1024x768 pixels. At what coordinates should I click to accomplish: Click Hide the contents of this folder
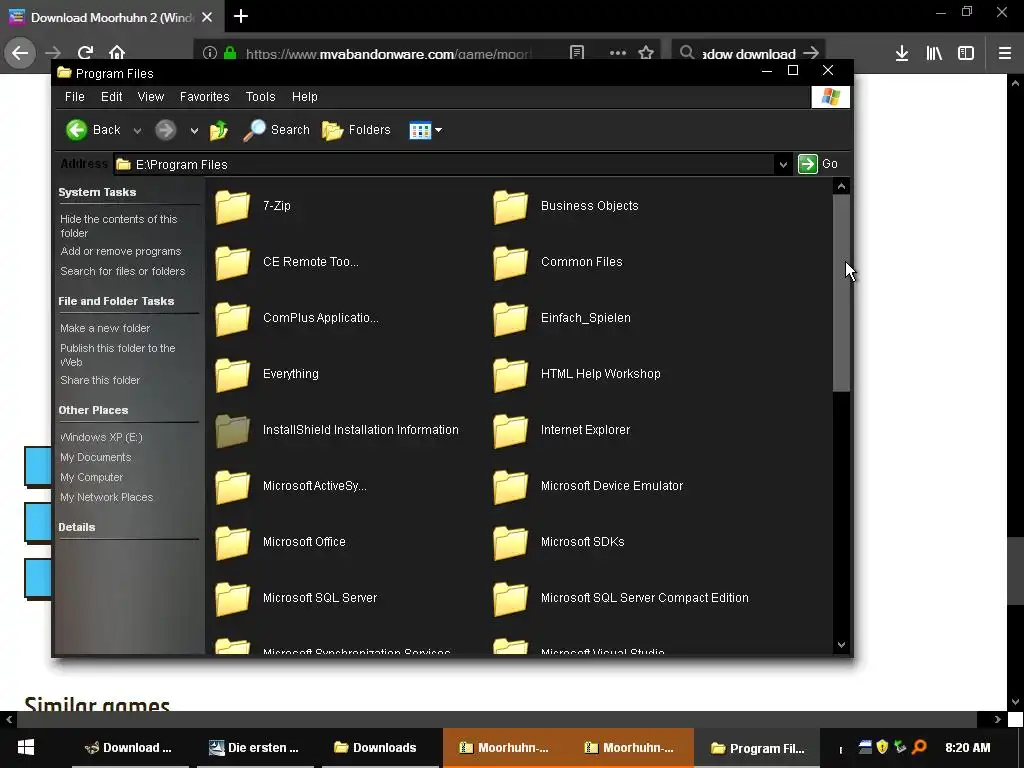pos(119,226)
